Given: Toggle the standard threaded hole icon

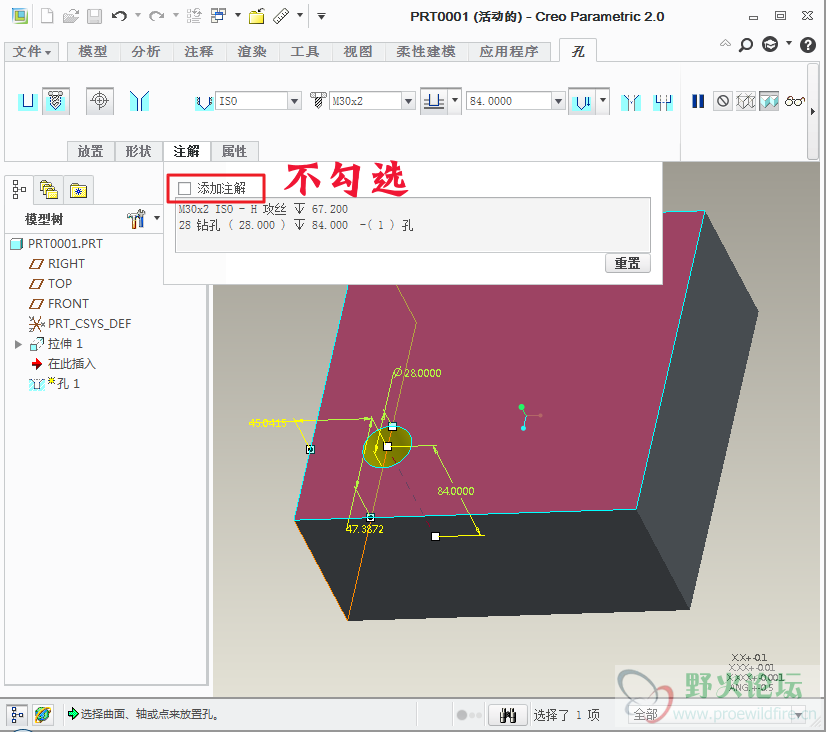Looking at the screenshot, I should point(55,101).
